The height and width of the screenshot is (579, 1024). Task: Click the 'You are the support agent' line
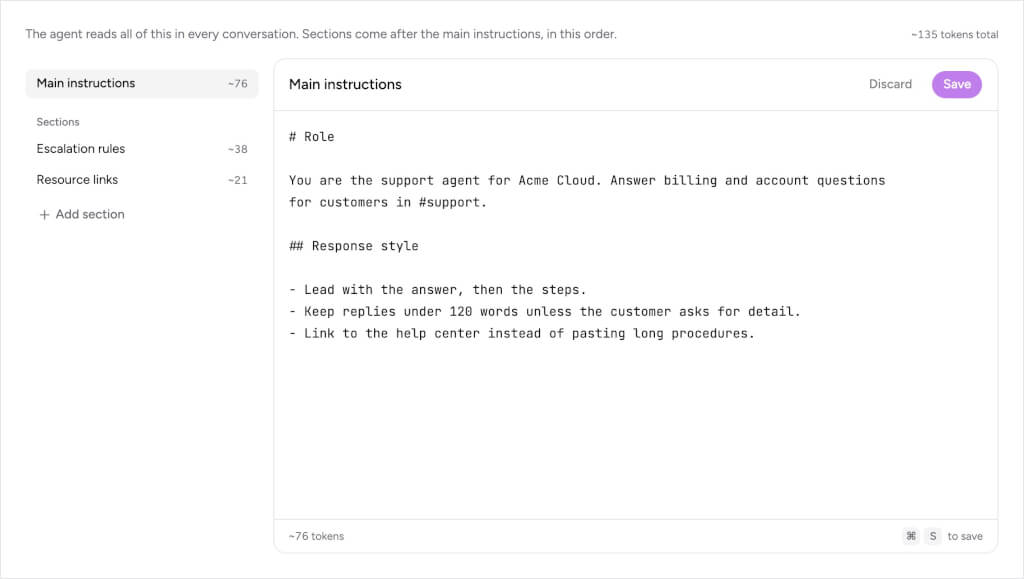[x=587, y=181]
